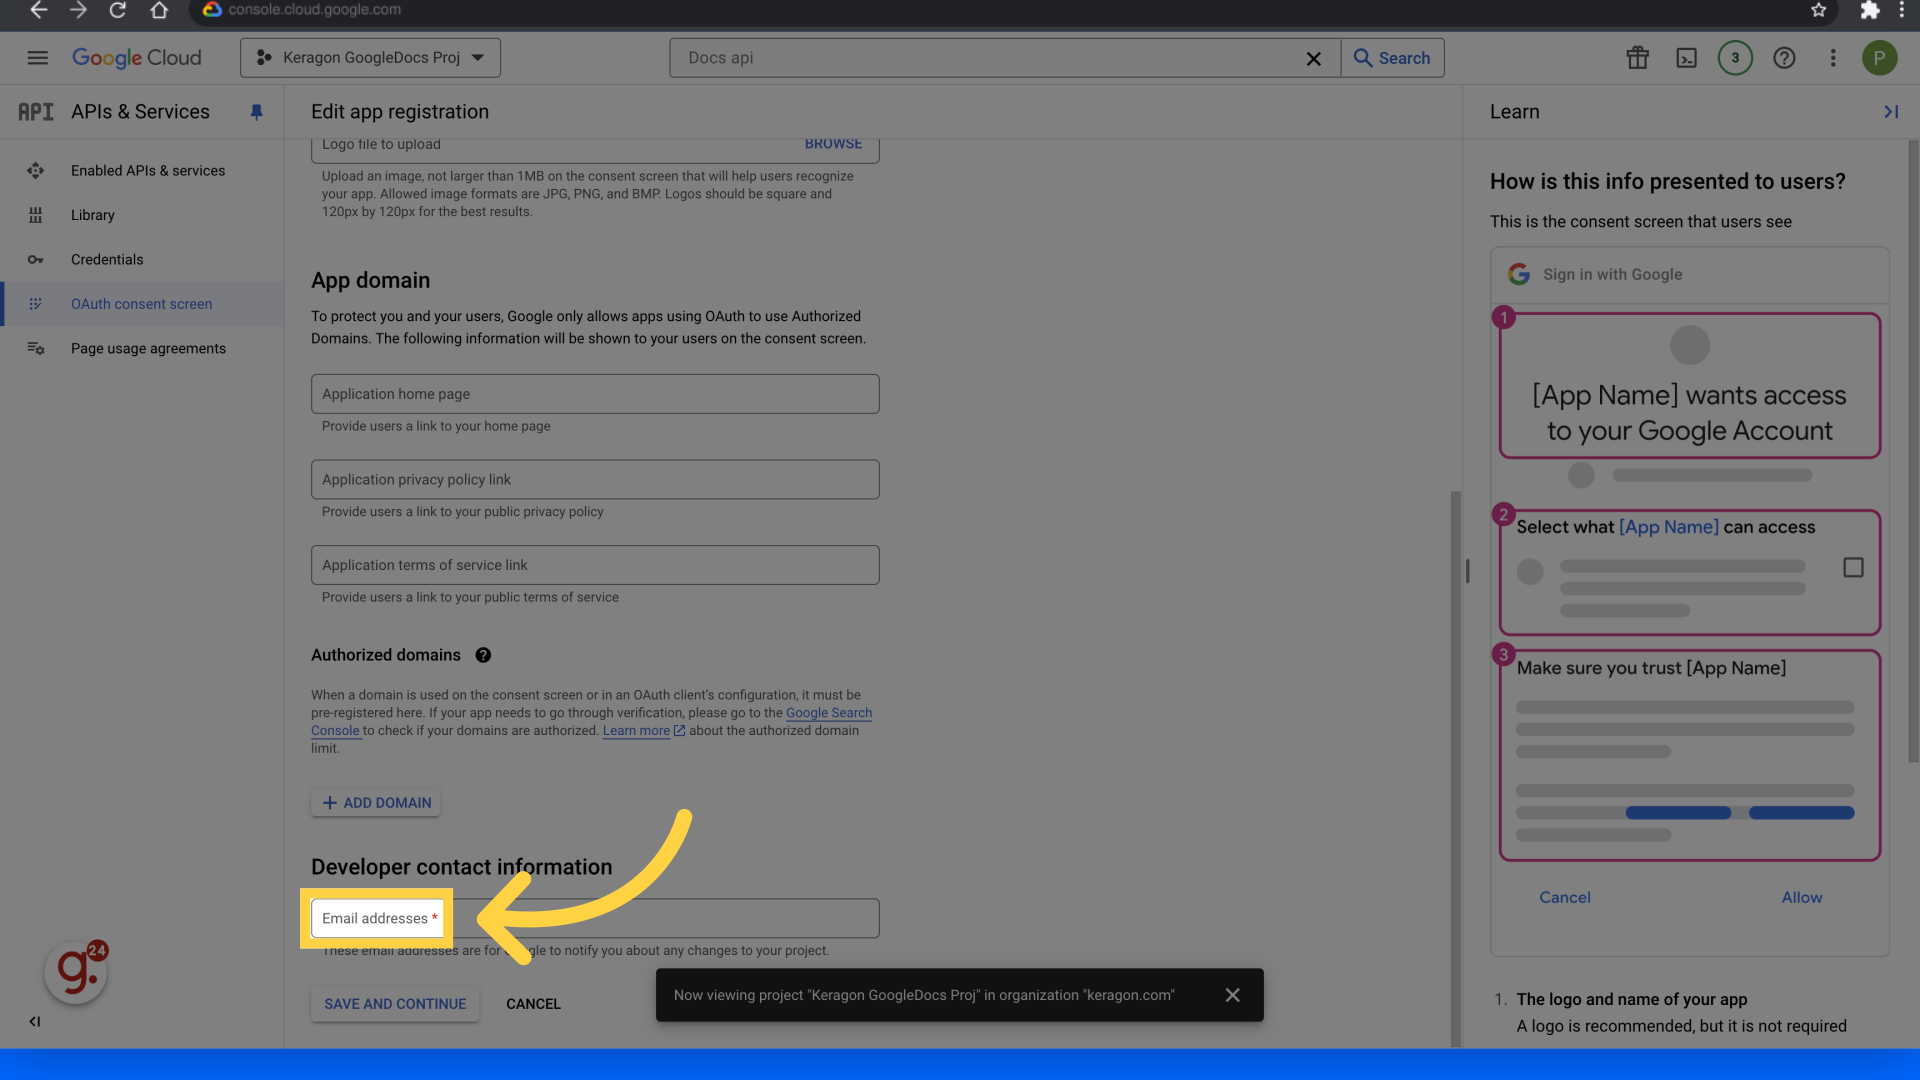Open notifications badge showing 3
Image resolution: width=1920 pixels, height=1080 pixels.
(1735, 58)
